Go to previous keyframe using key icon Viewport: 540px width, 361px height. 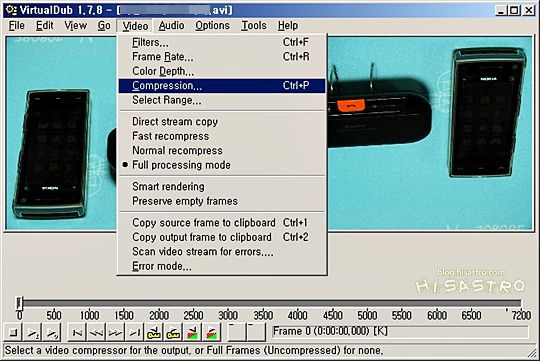pyautogui.click(x=154, y=333)
